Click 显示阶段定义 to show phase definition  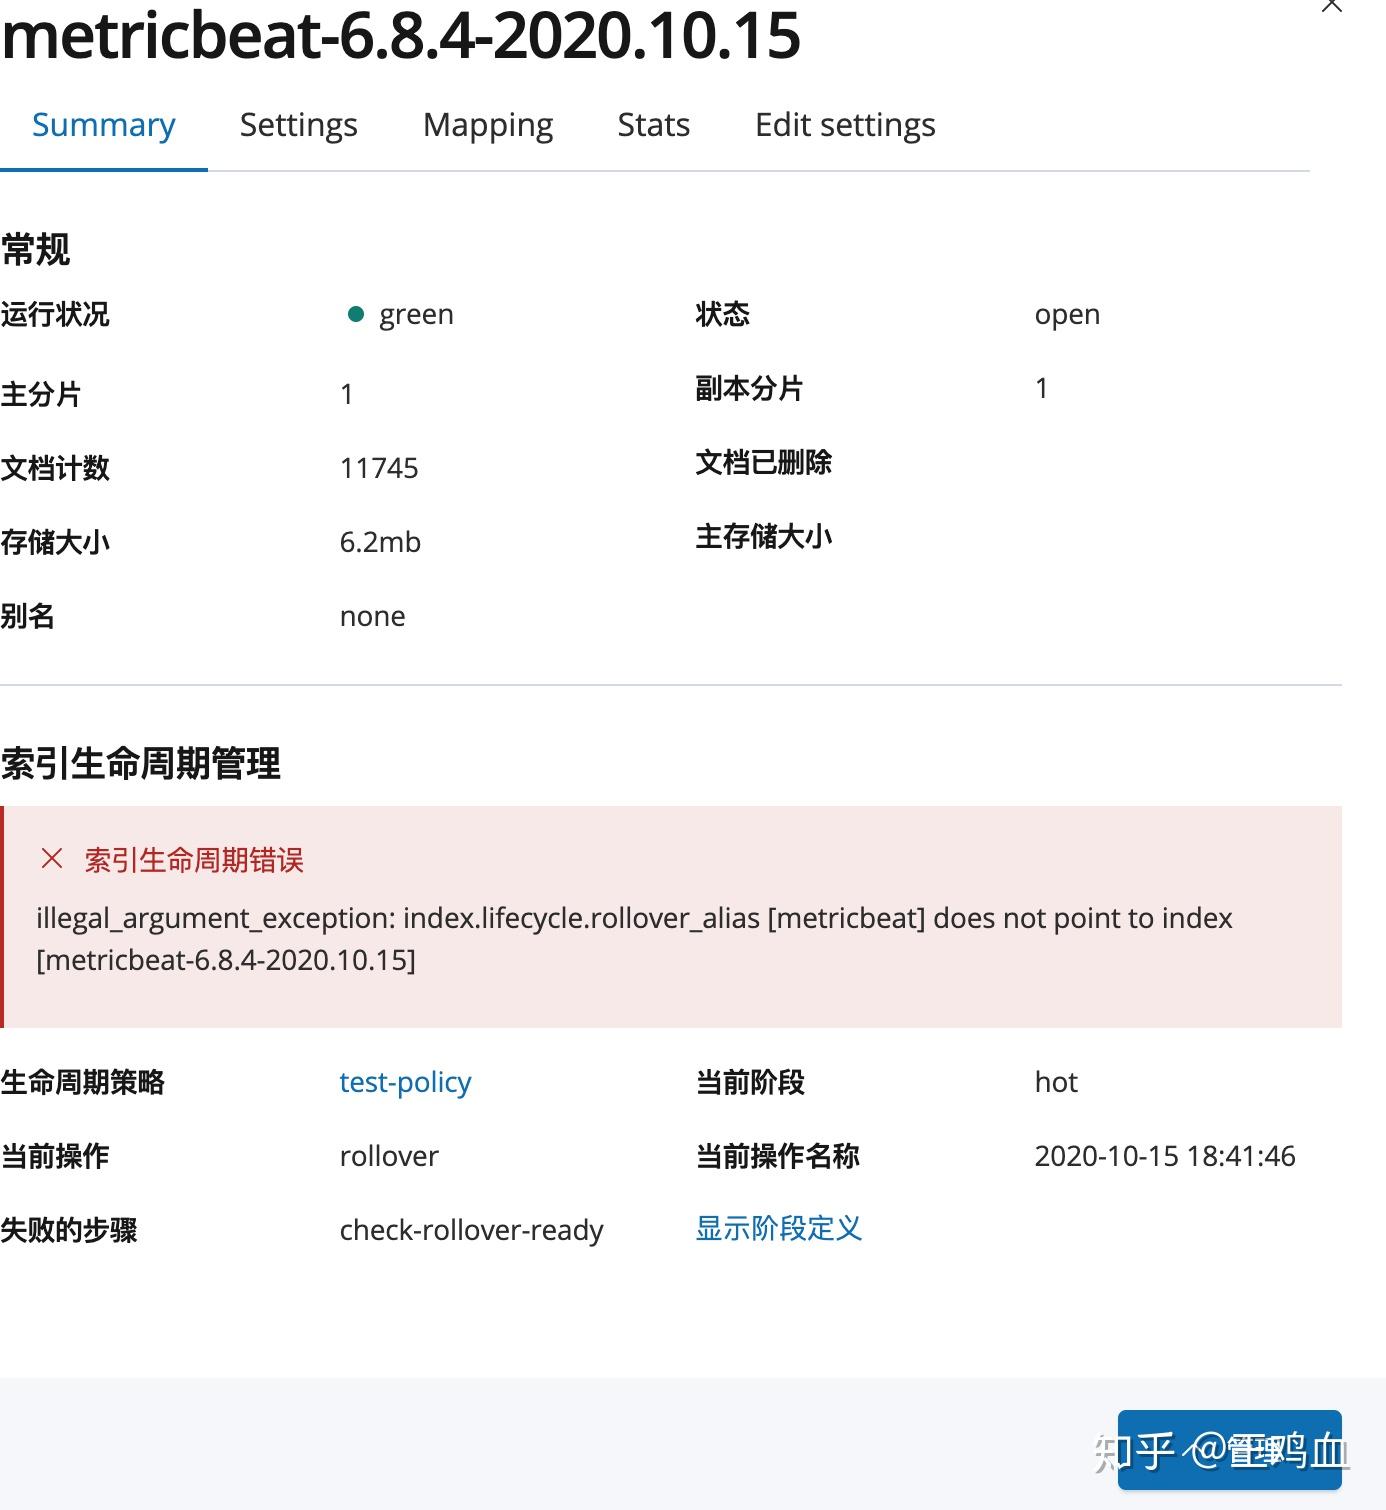(777, 1228)
